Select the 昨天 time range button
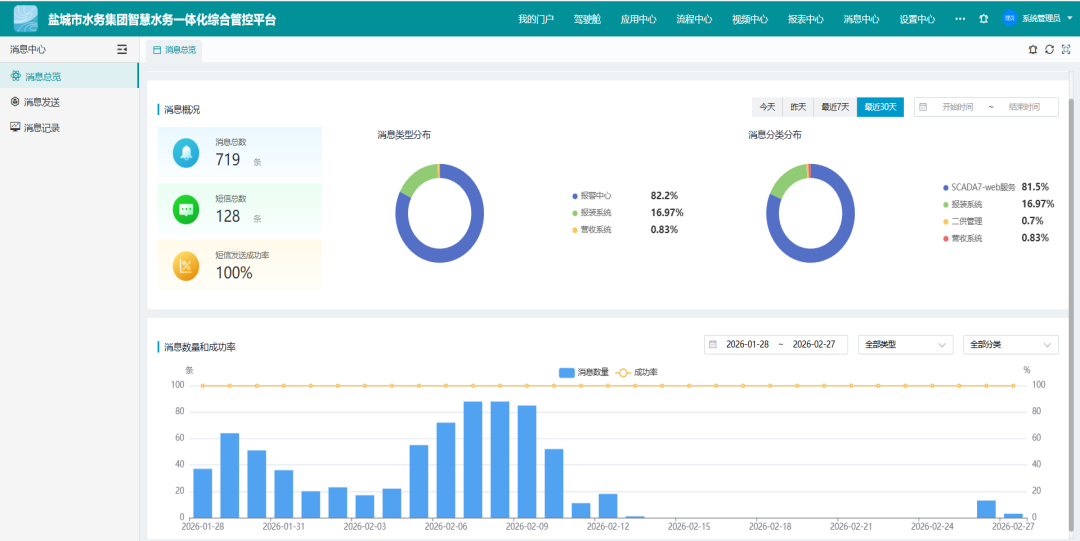This screenshot has height=541, width=1080. coord(798,107)
